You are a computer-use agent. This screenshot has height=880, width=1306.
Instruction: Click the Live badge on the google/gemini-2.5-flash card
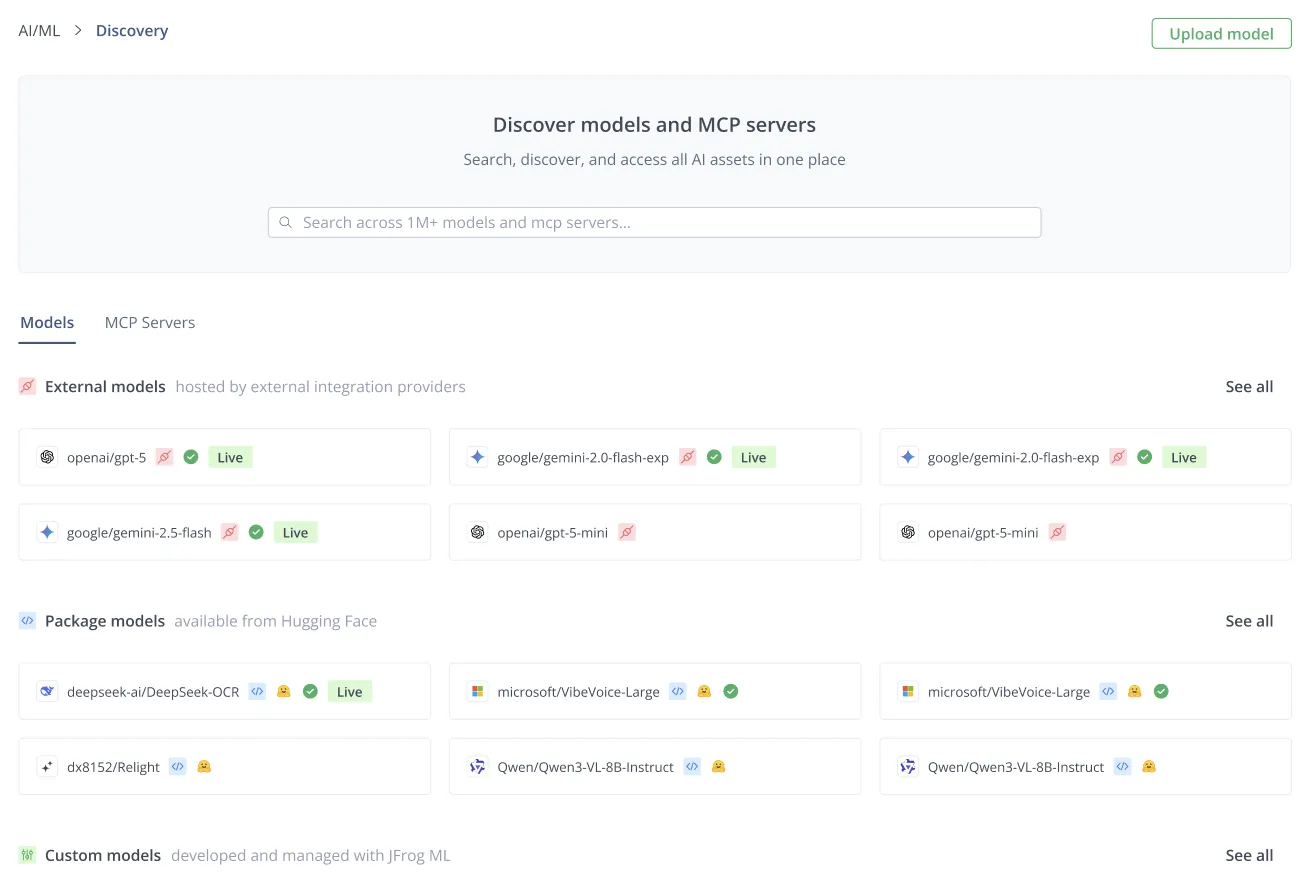[x=295, y=532]
